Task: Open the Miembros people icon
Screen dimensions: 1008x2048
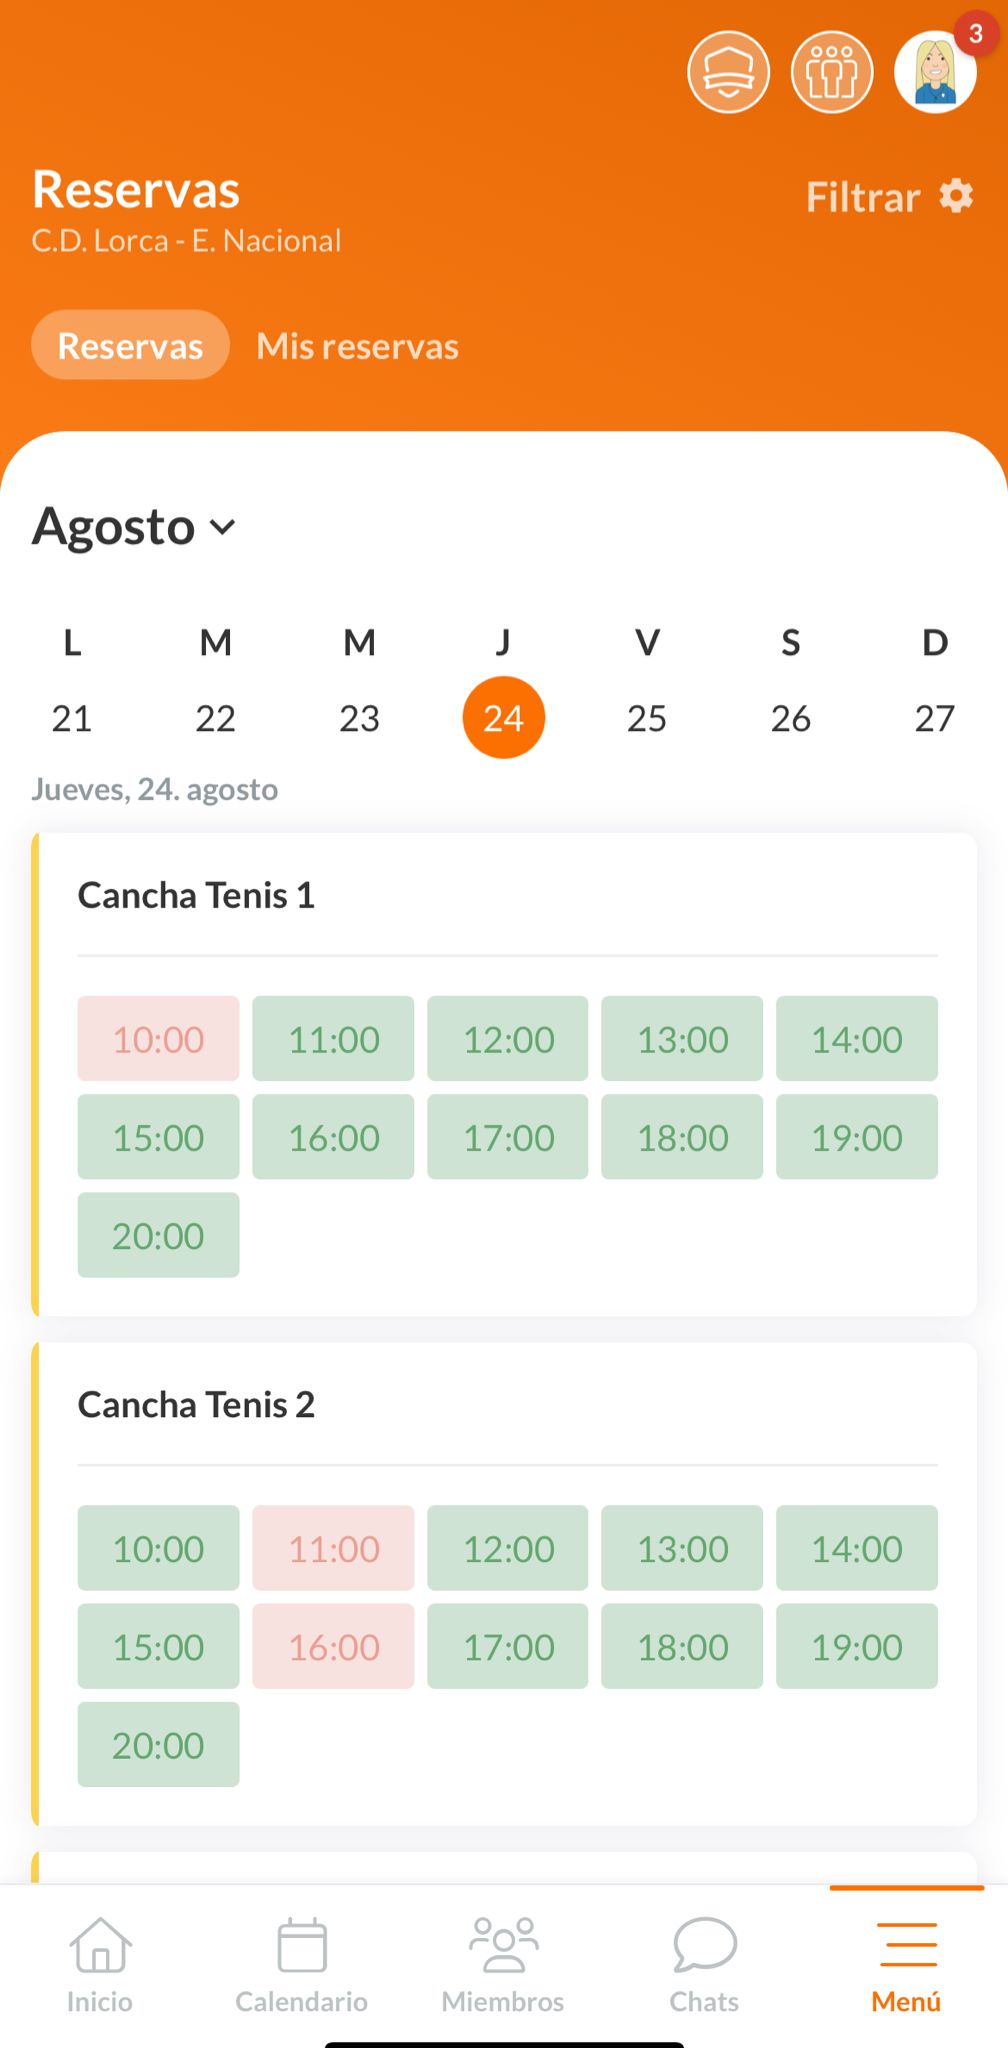Action: pos(503,1946)
